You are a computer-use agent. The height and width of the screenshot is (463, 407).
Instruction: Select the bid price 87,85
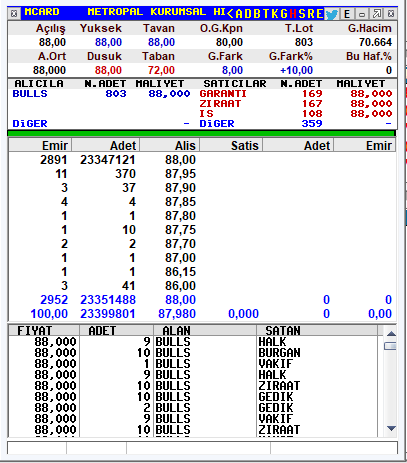click(180, 202)
